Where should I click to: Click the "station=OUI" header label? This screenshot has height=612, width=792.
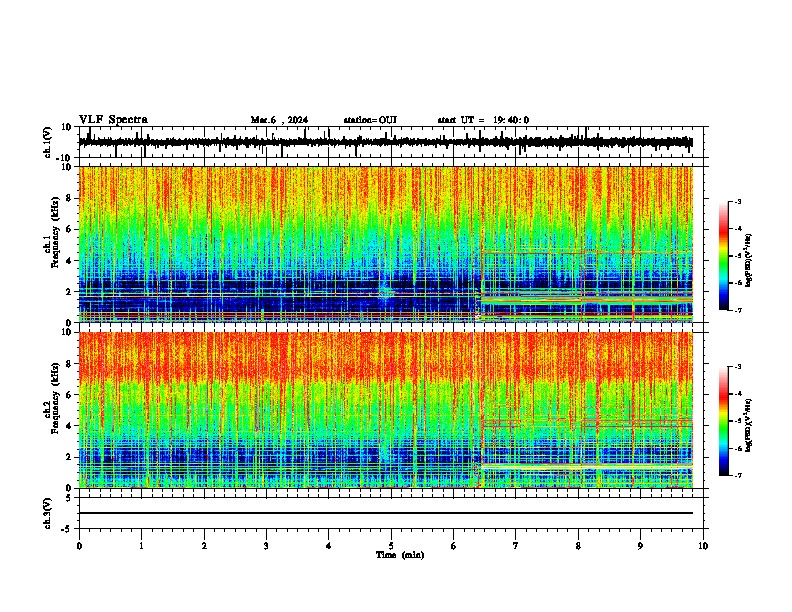[x=370, y=120]
